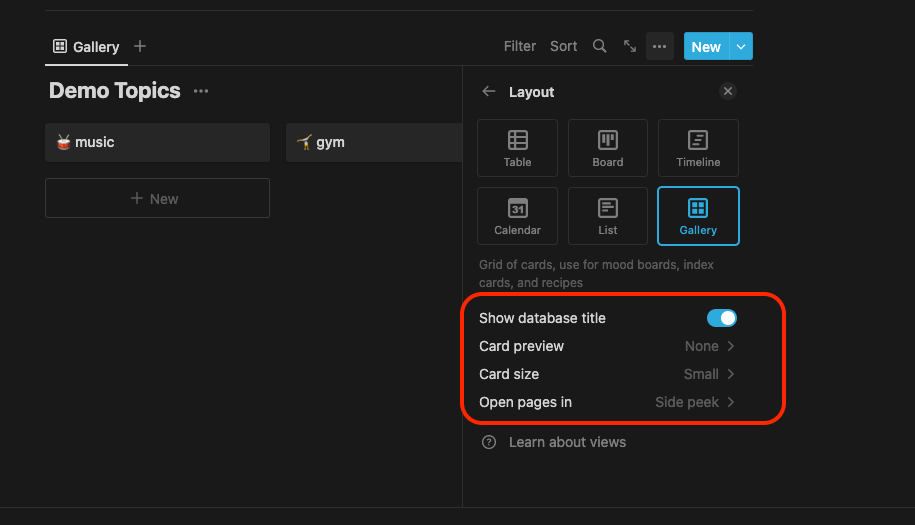
Task: Select the Gallery layout option
Action: pyautogui.click(x=698, y=216)
